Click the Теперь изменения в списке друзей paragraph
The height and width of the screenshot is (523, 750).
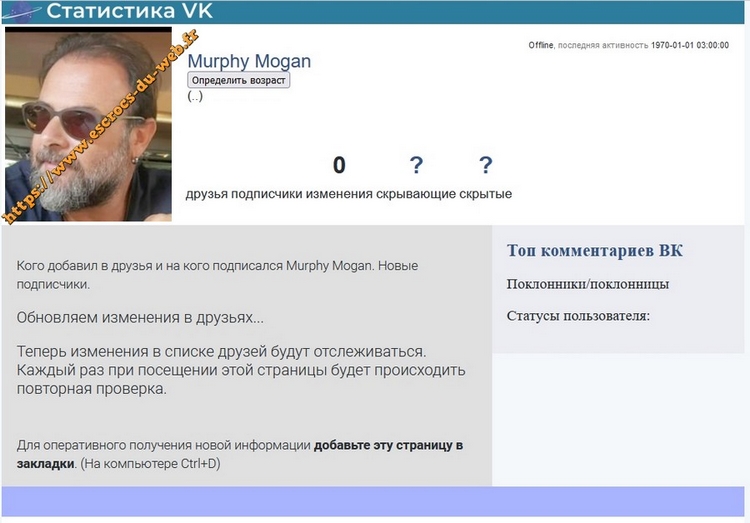pyautogui.click(x=241, y=370)
